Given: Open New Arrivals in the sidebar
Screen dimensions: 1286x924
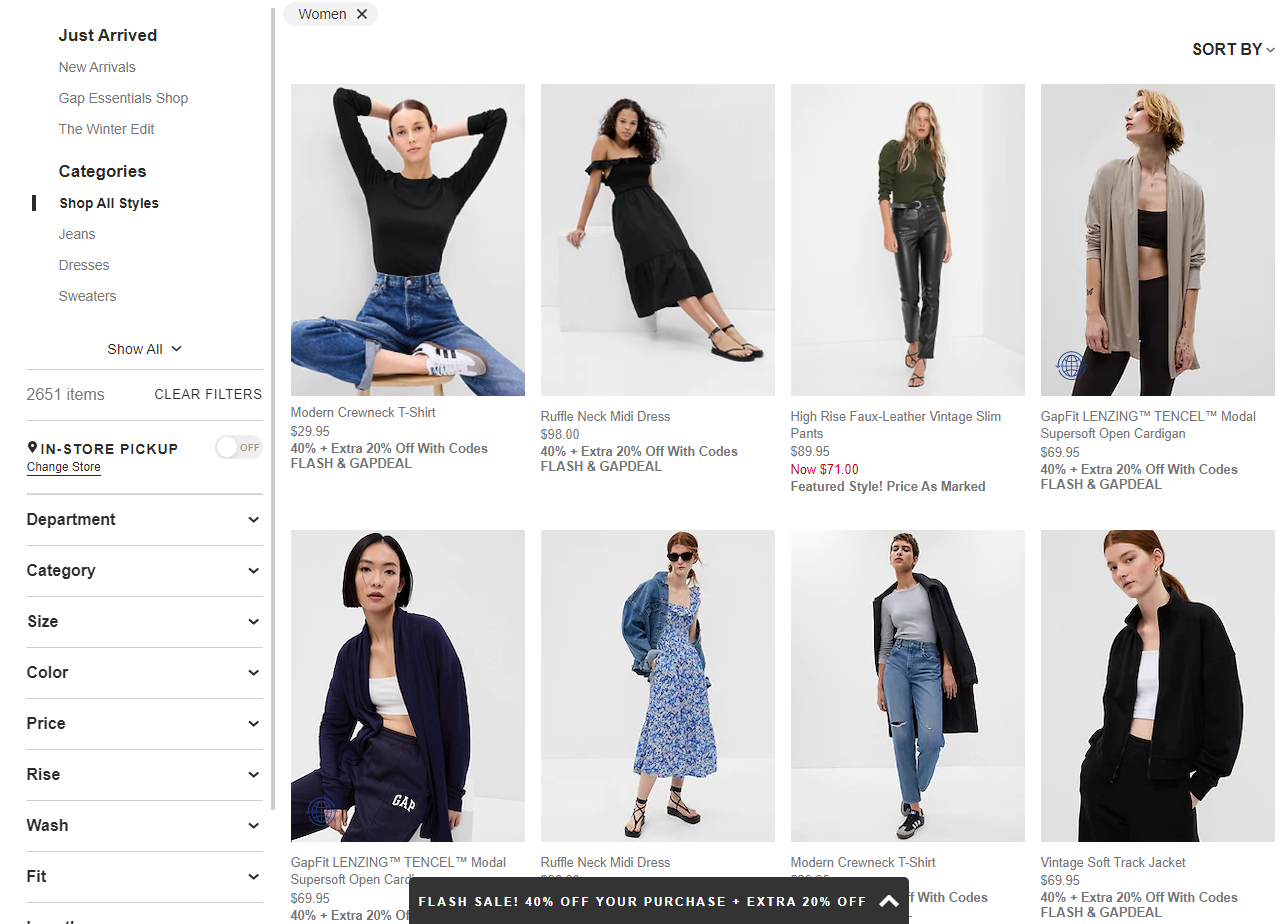Looking at the screenshot, I should point(97,67).
